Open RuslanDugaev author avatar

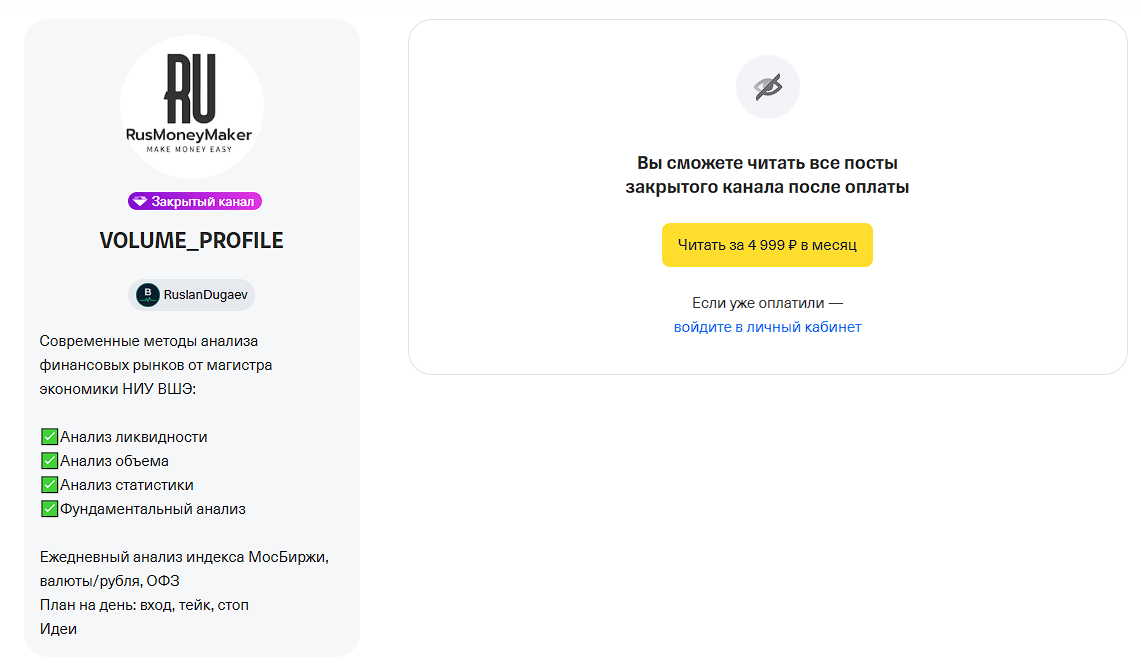[148, 295]
